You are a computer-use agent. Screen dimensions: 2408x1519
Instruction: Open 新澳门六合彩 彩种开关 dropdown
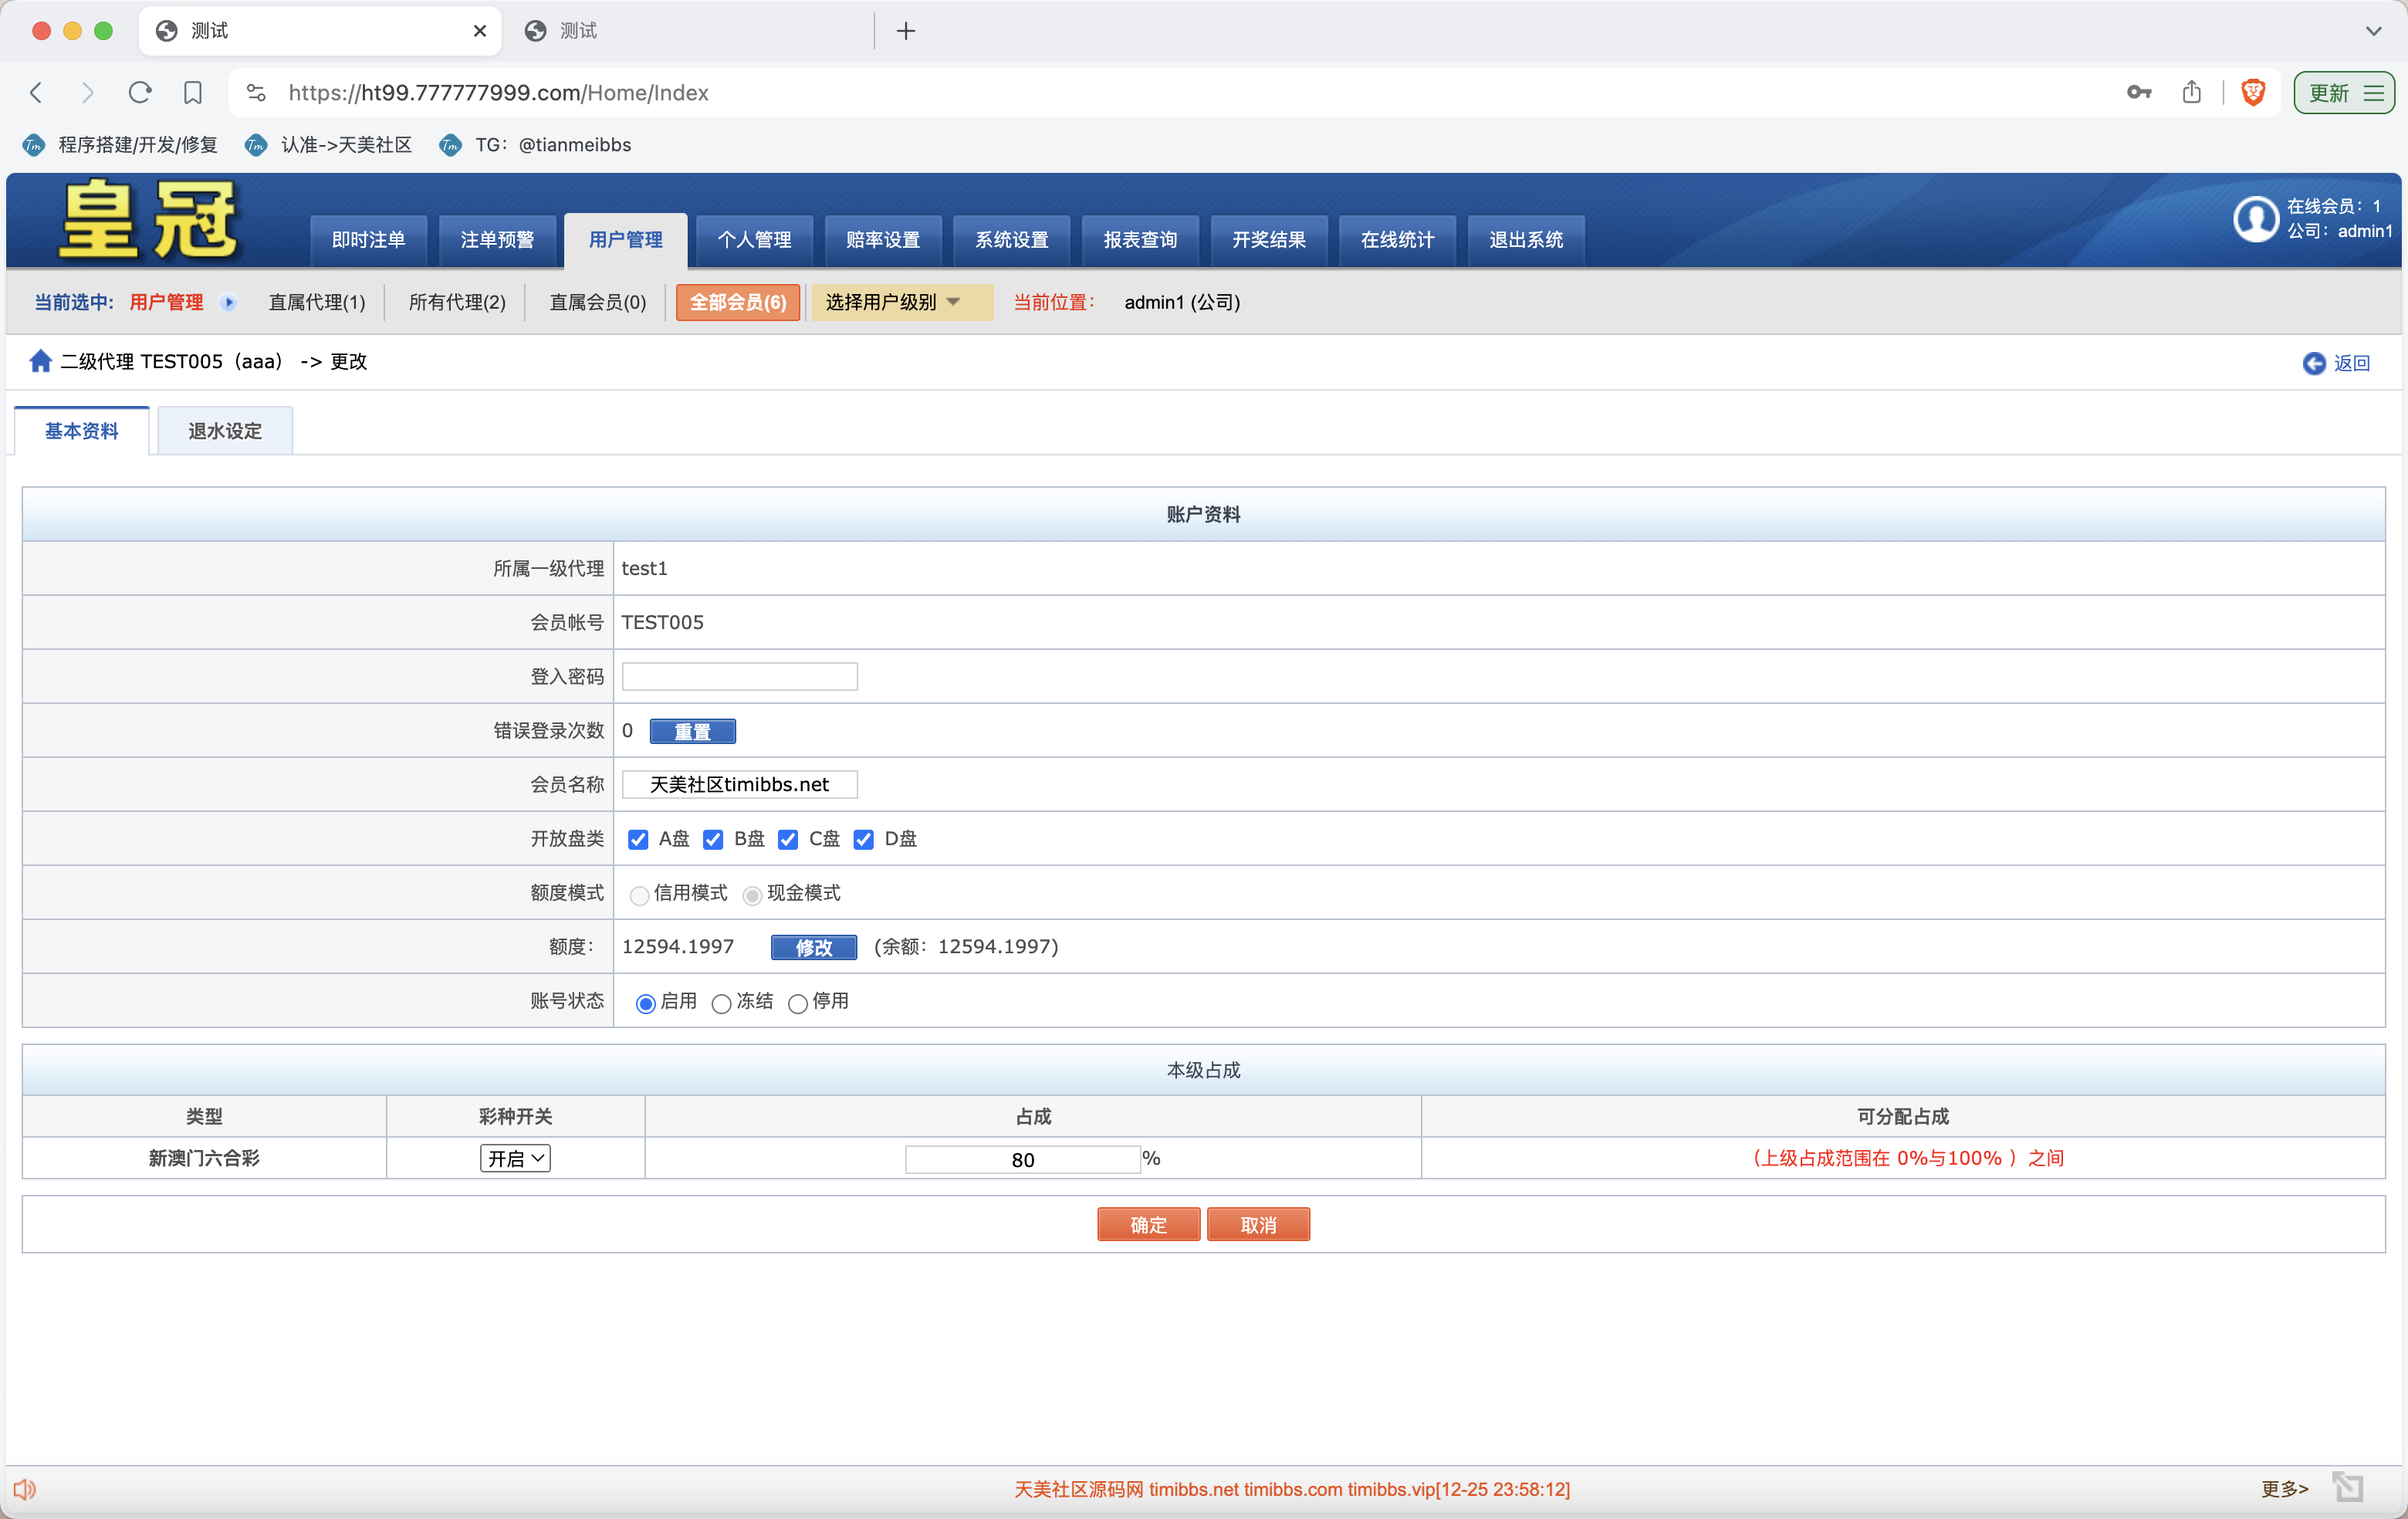coord(515,1157)
